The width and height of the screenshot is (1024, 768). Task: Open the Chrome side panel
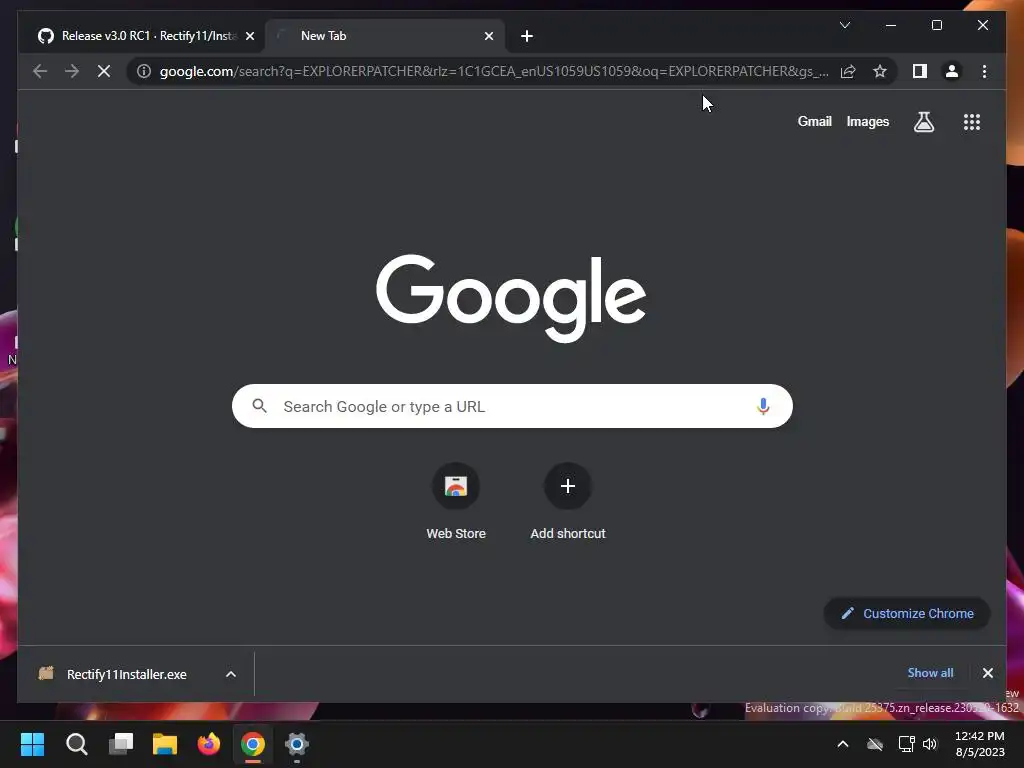[920, 71]
